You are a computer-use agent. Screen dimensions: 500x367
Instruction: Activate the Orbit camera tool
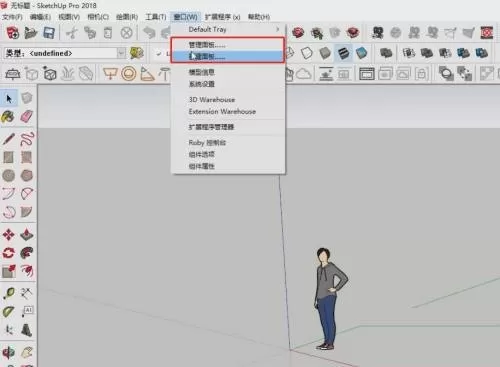(9, 352)
